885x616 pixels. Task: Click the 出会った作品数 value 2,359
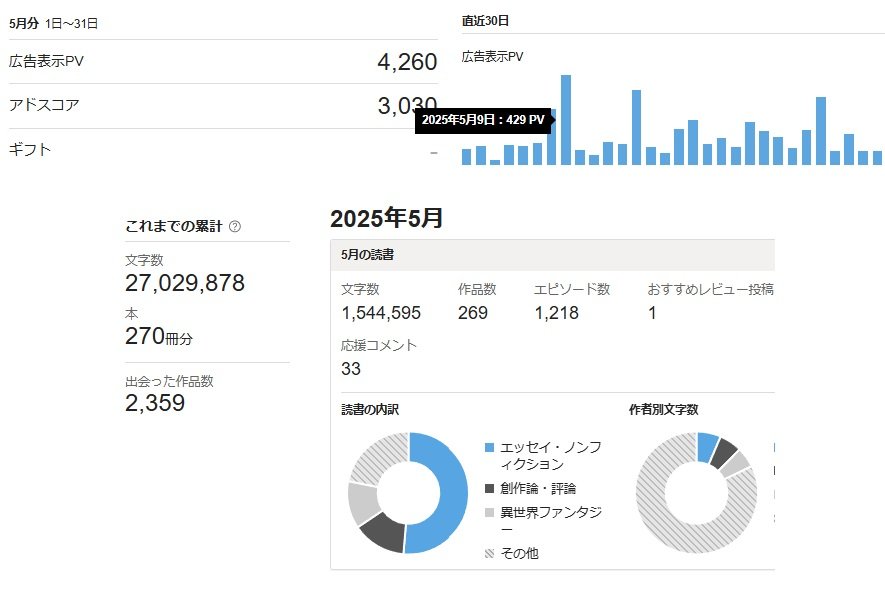point(155,403)
